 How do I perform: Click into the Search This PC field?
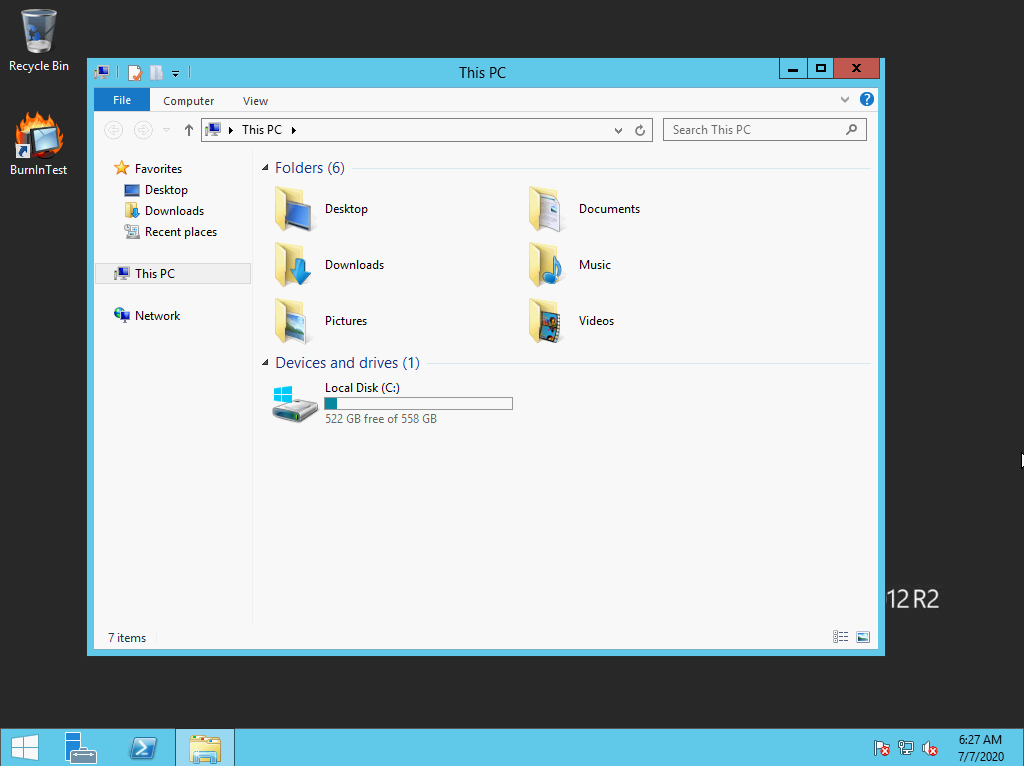pyautogui.click(x=765, y=130)
